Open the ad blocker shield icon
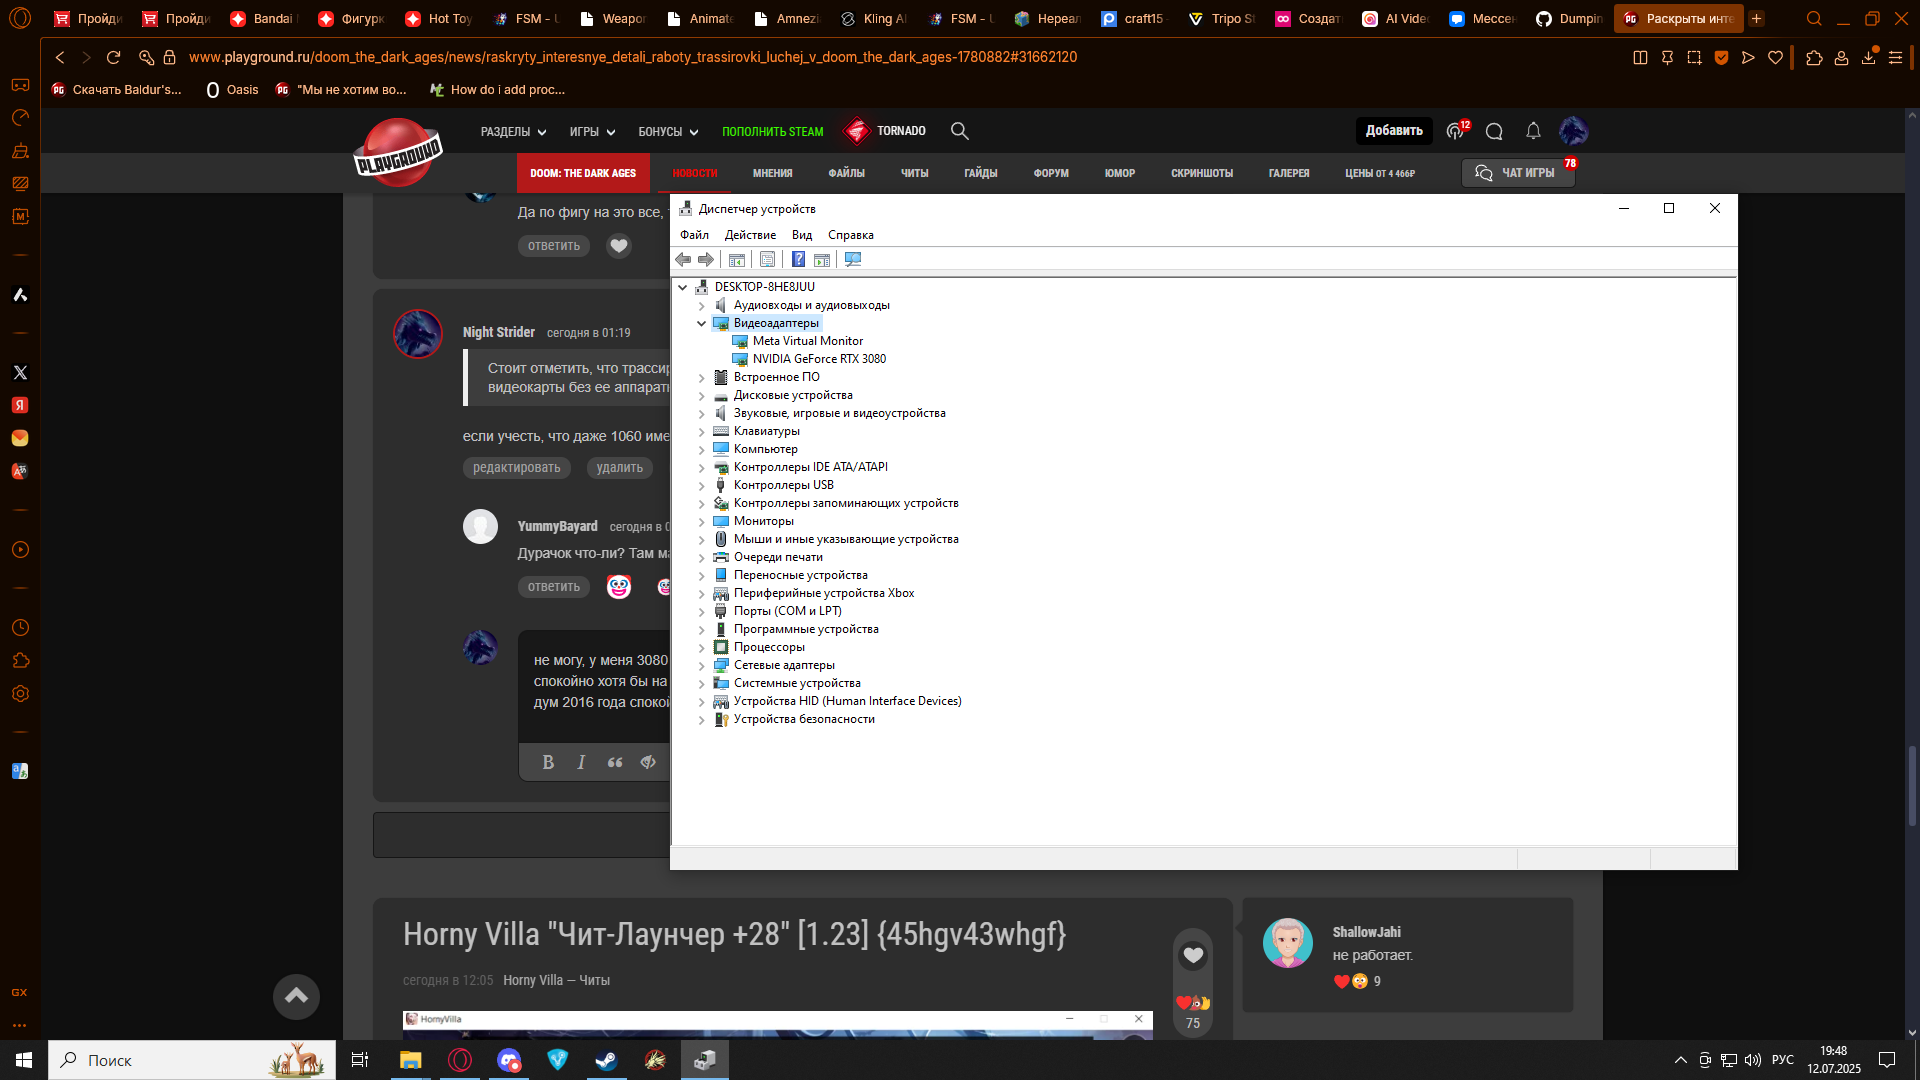The image size is (1920, 1080). point(1721,58)
